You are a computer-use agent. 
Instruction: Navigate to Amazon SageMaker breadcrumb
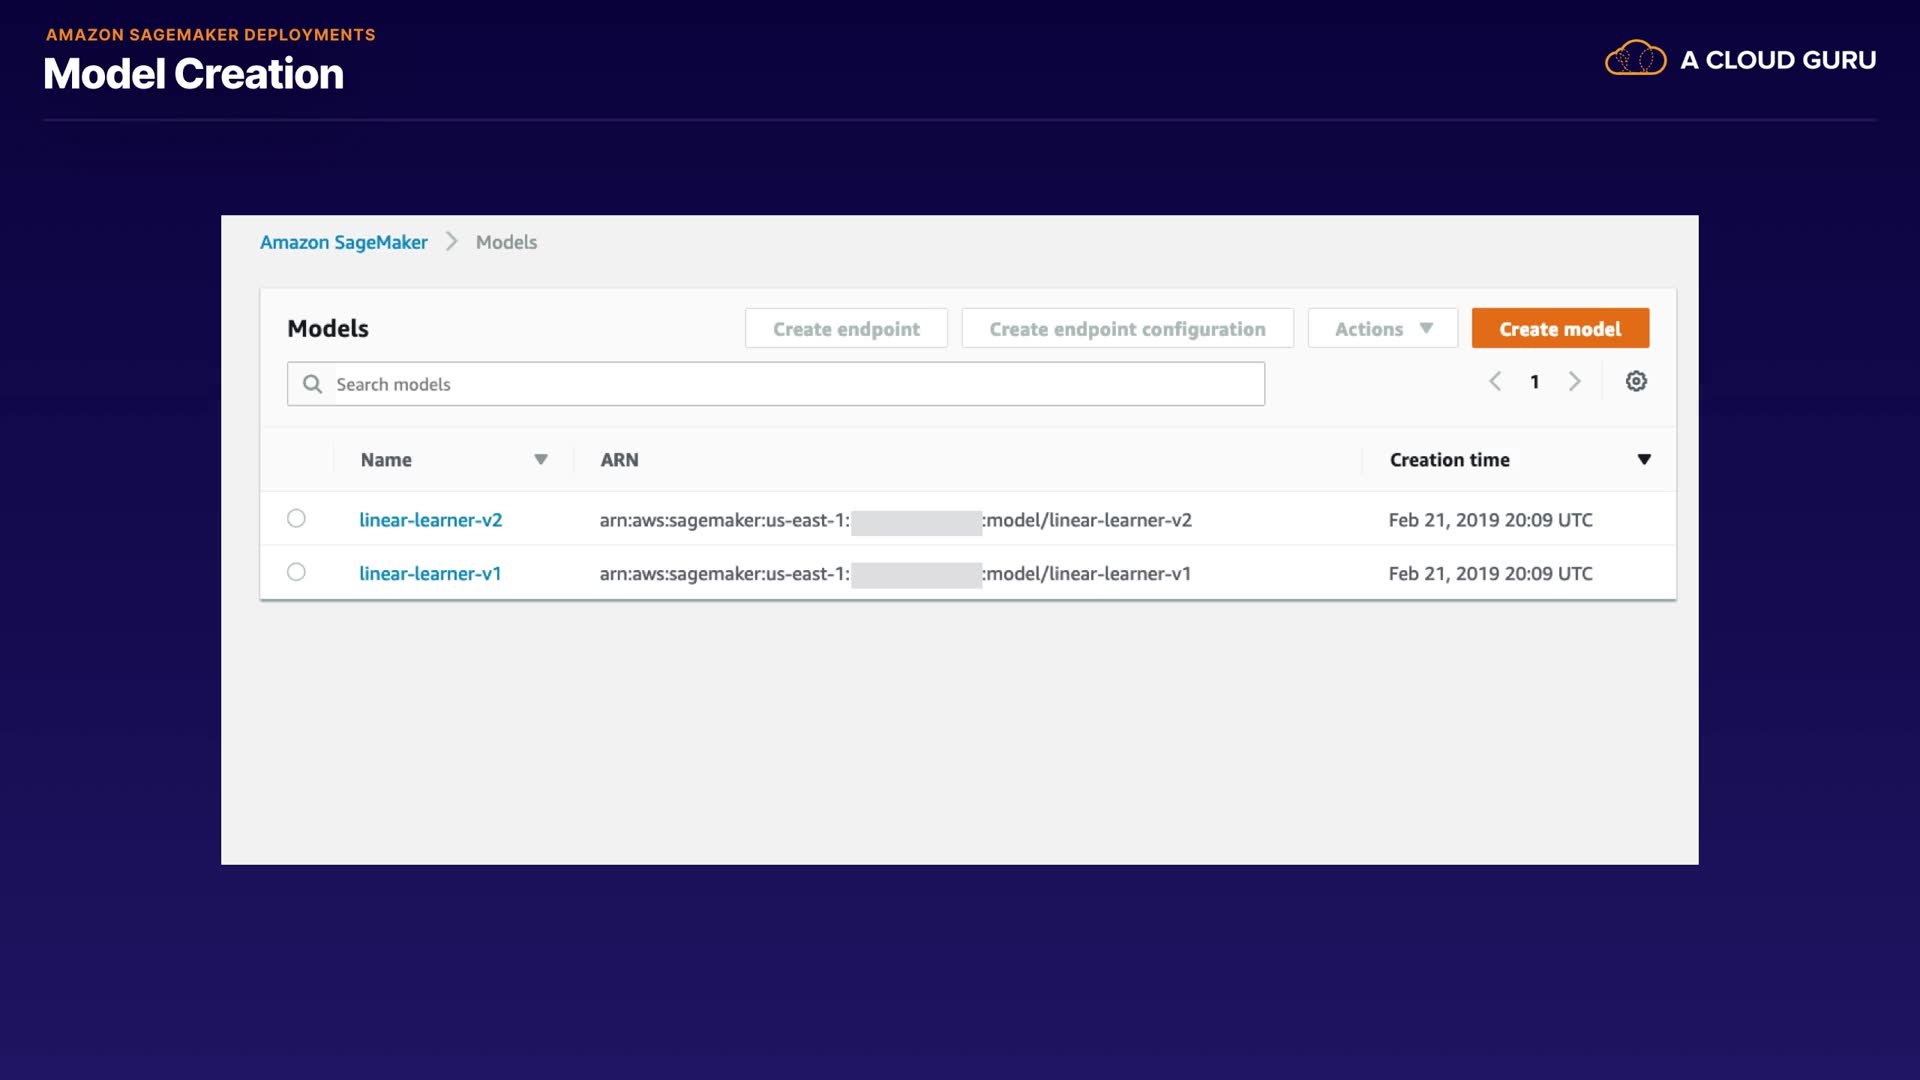pos(343,242)
